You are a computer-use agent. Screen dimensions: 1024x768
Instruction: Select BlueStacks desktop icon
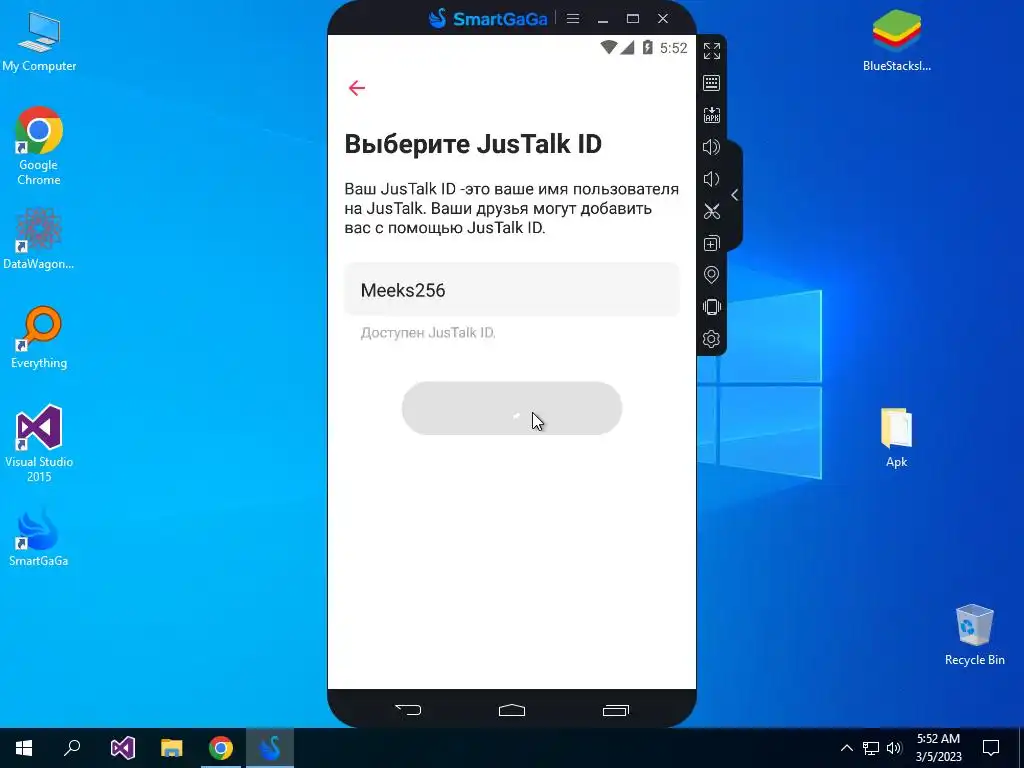pos(897,40)
